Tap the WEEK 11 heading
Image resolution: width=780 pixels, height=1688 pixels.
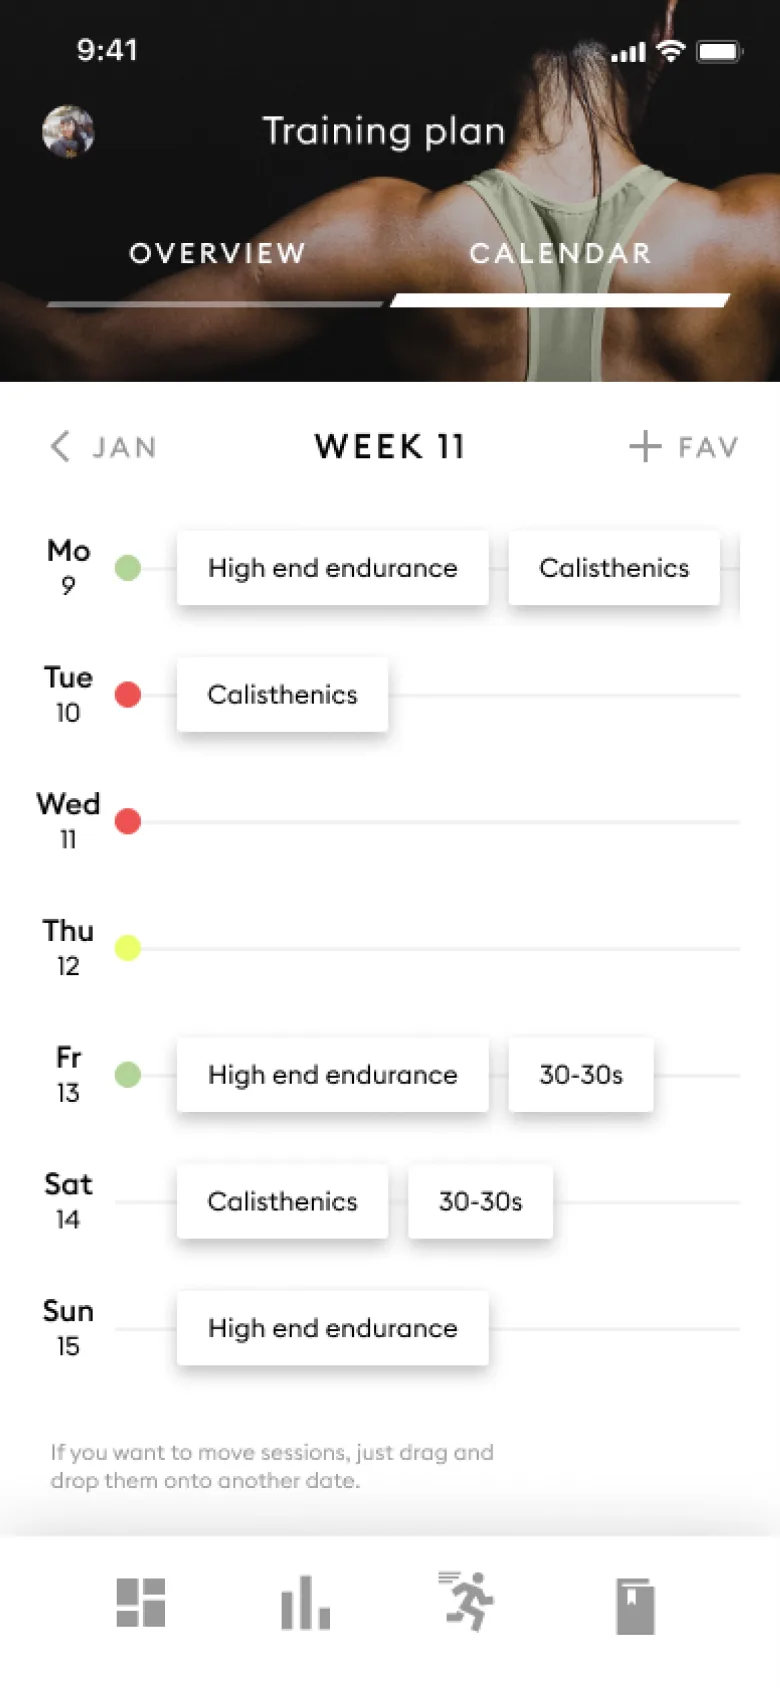390,446
